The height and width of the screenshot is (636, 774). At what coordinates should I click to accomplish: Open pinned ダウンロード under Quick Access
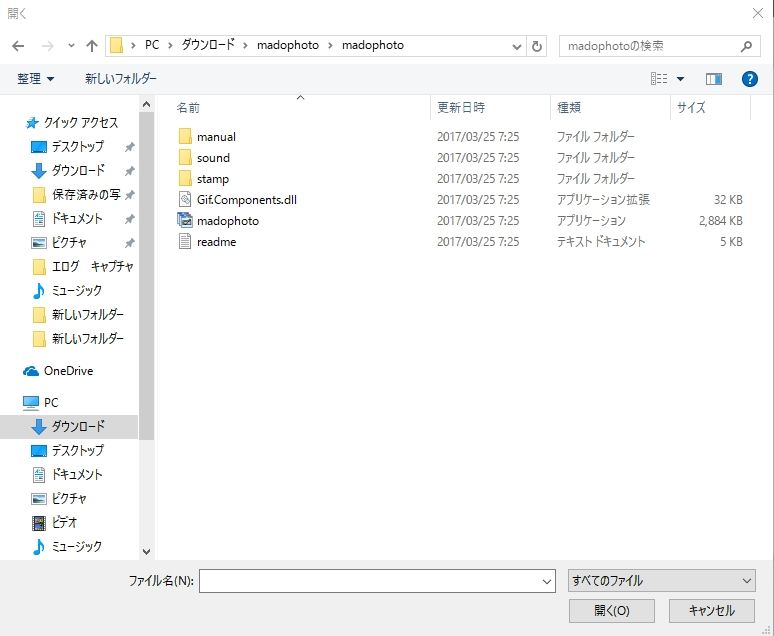pyautogui.click(x=78, y=170)
